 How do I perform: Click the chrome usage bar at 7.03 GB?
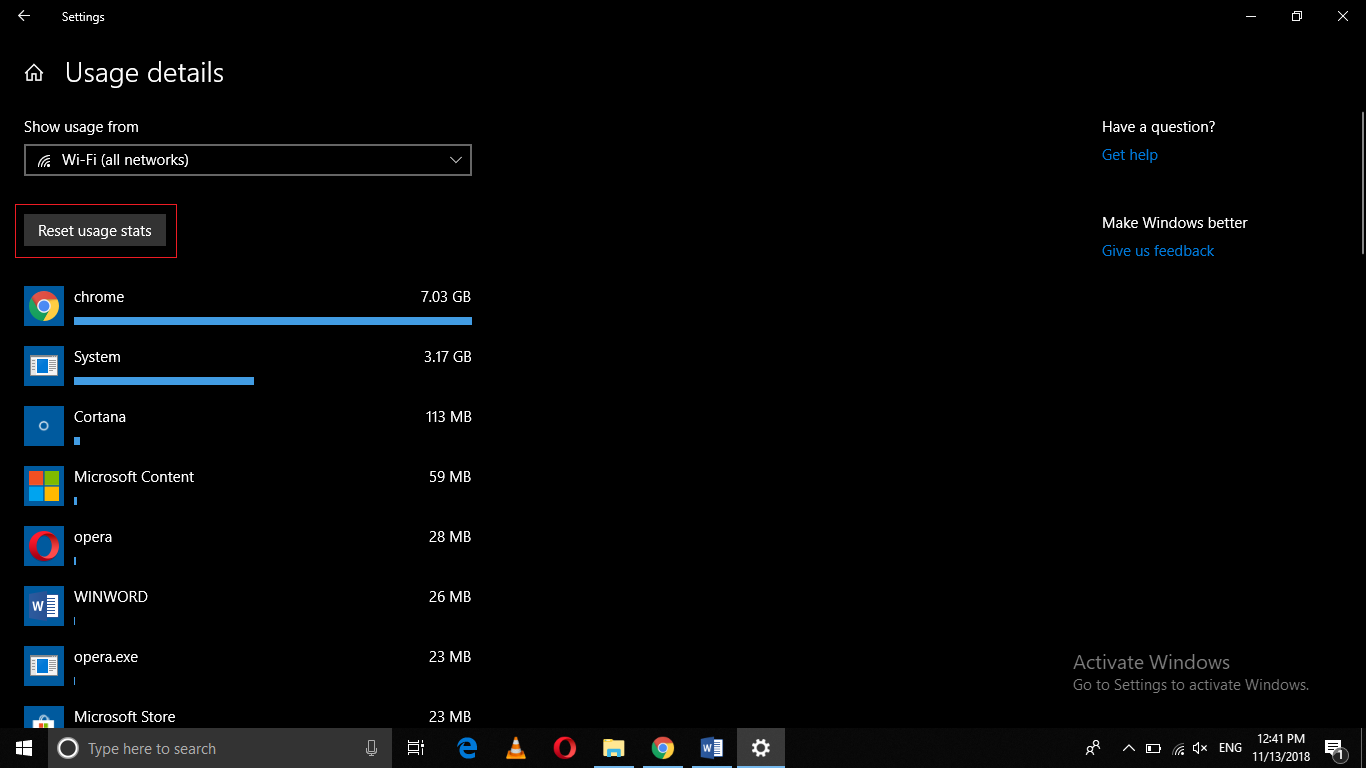273,321
